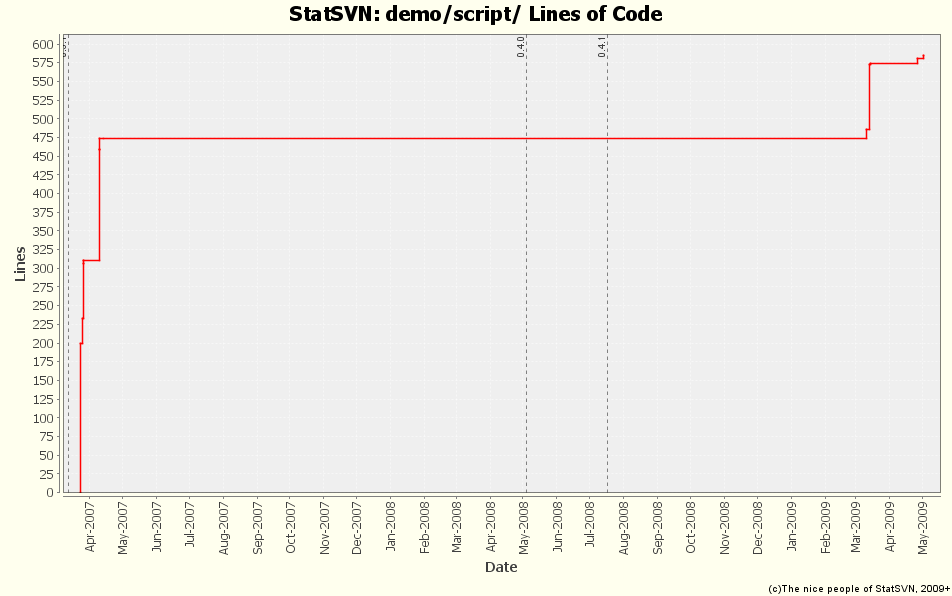Select the Aug-2008 date tick label
The image size is (952, 596).
[624, 527]
